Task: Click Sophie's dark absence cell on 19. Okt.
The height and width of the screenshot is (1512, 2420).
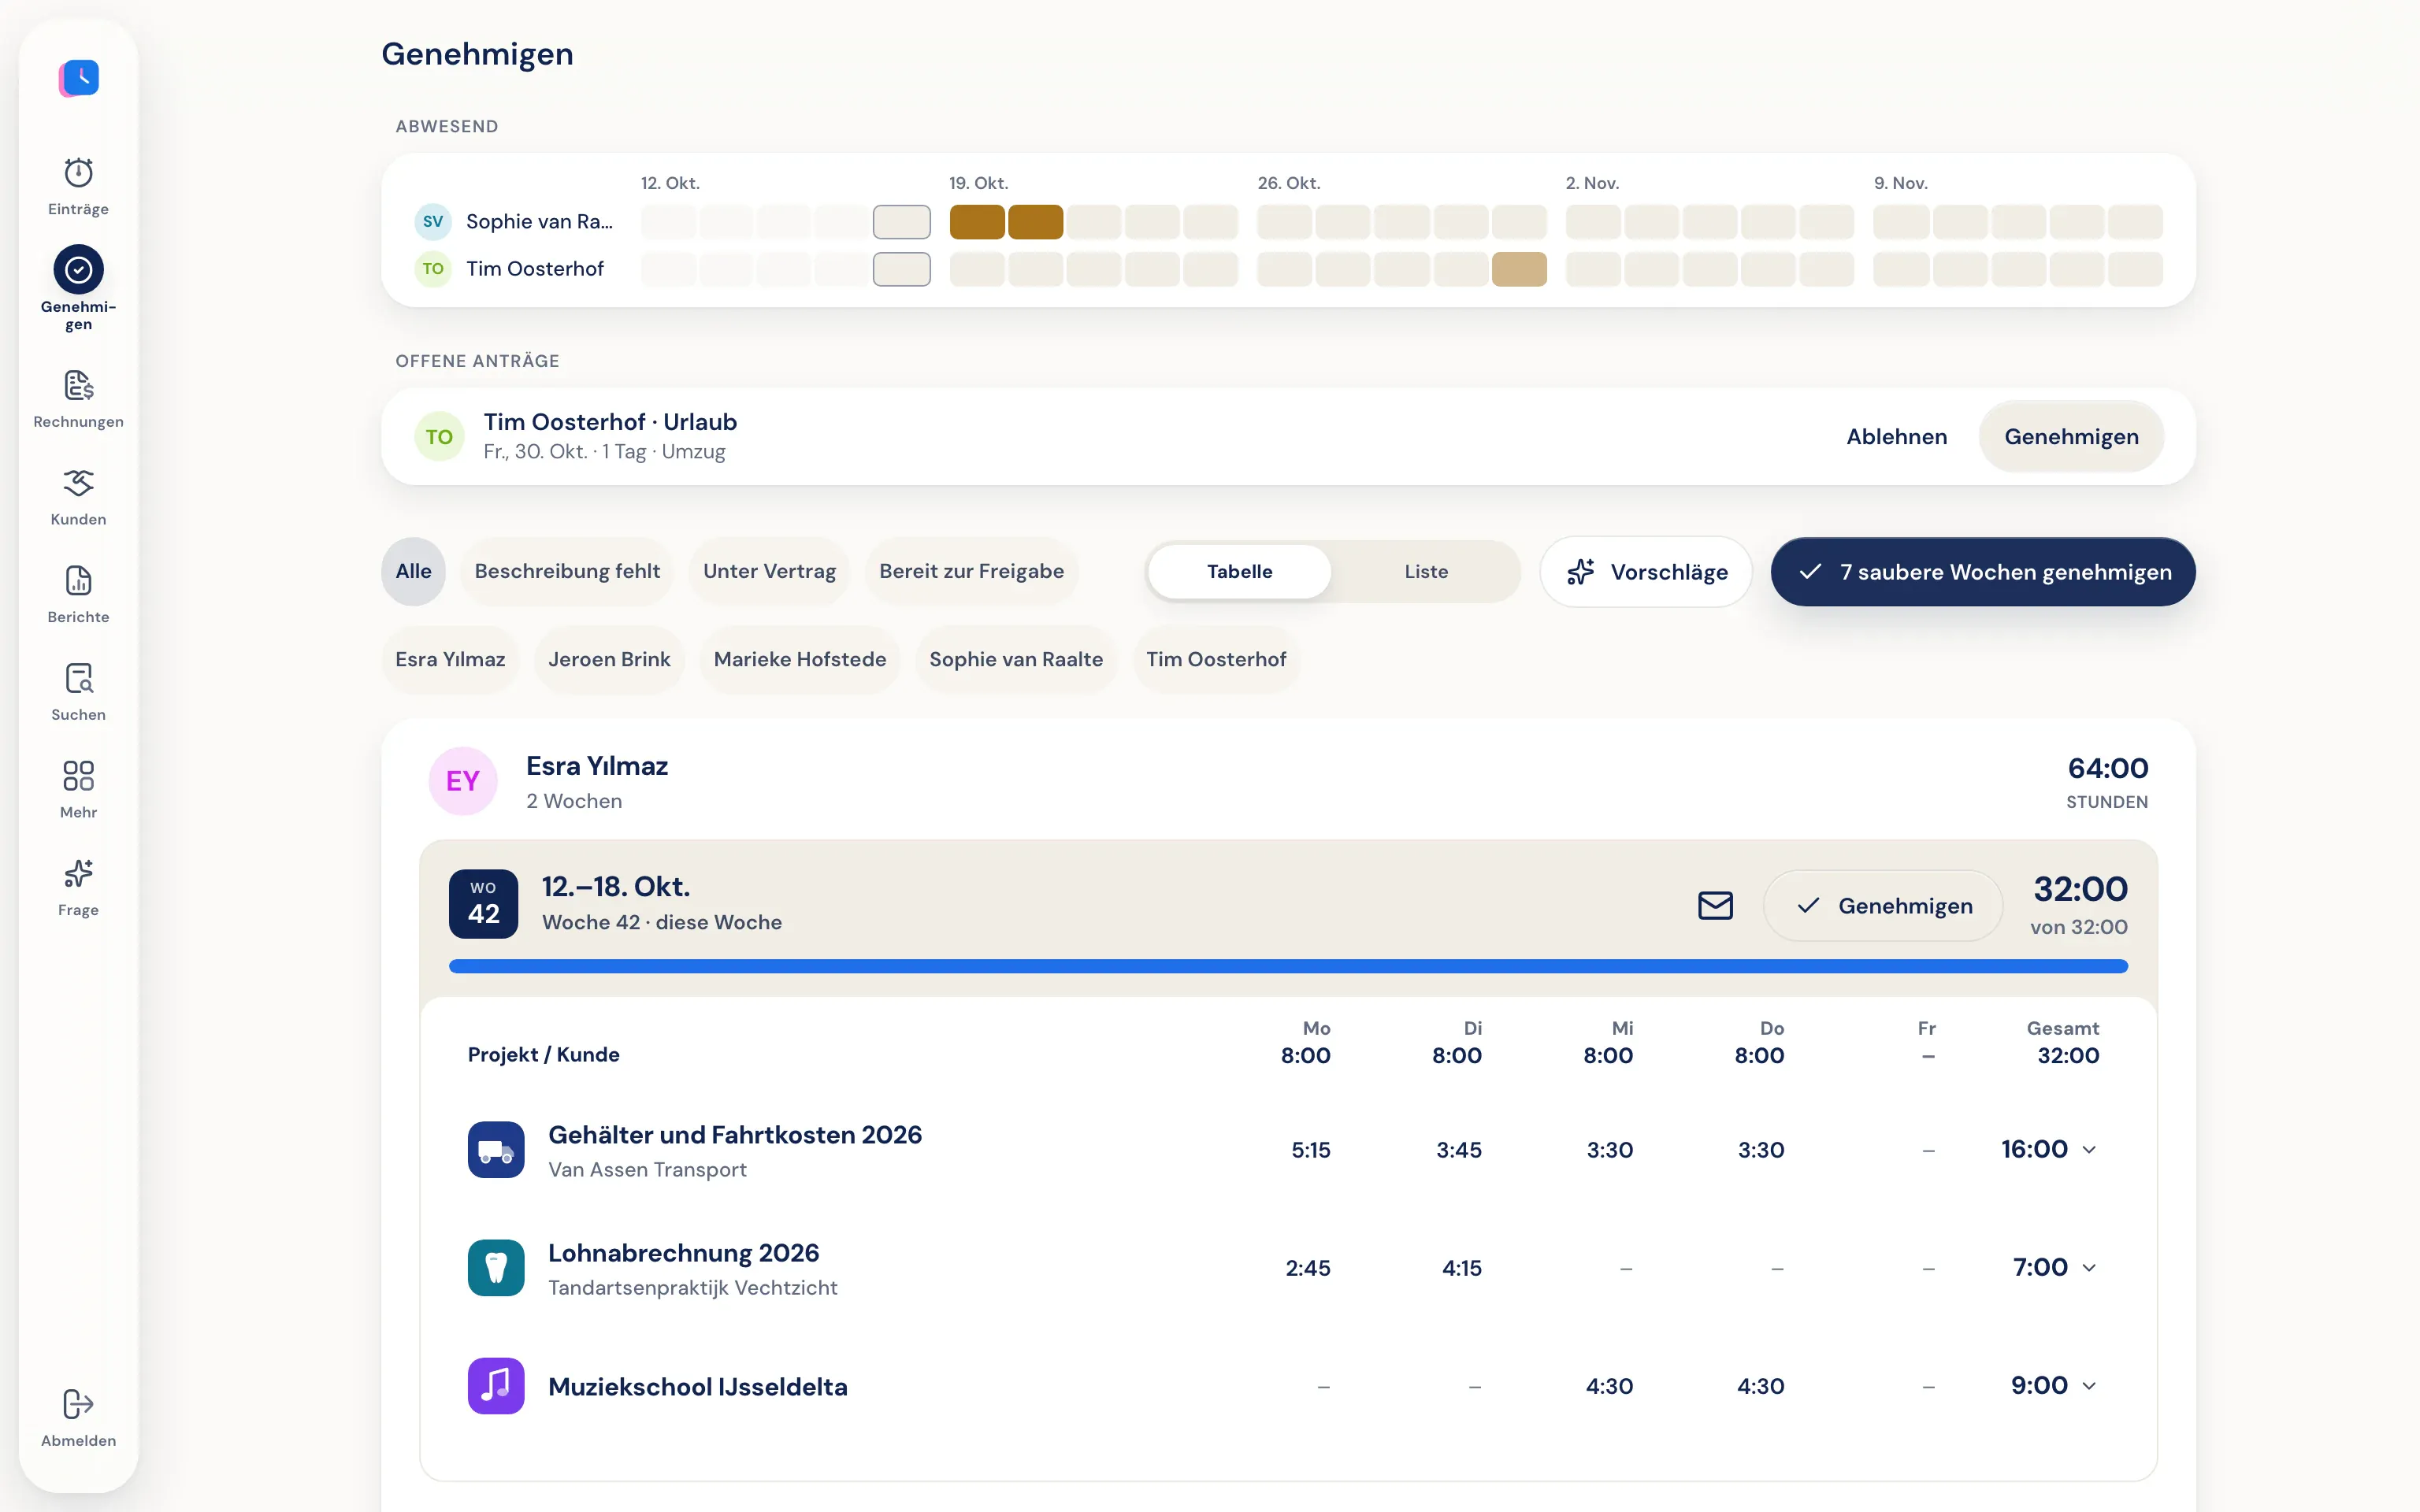Action: (x=976, y=222)
